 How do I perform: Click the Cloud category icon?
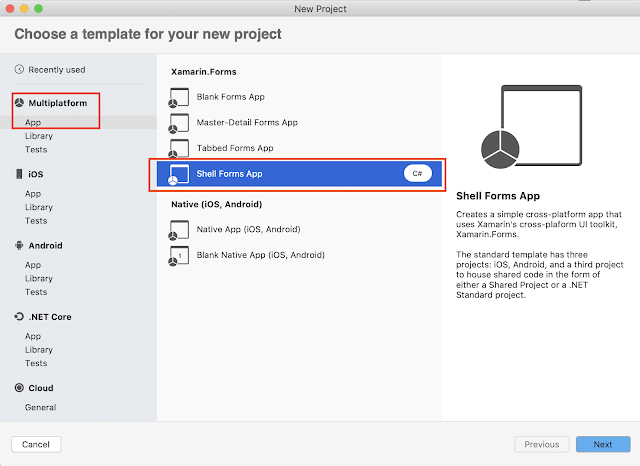pyautogui.click(x=19, y=388)
